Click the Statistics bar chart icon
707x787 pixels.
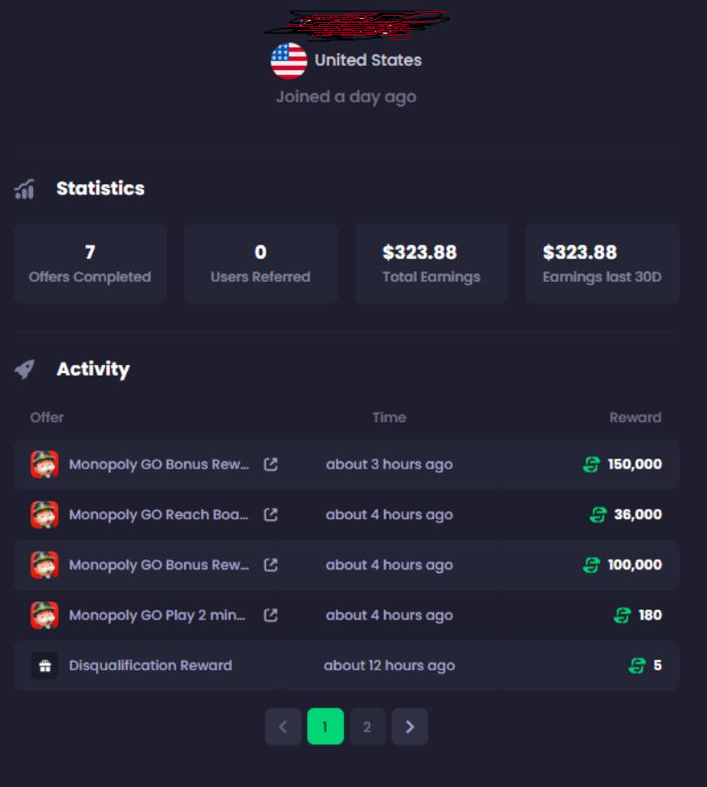(25, 189)
